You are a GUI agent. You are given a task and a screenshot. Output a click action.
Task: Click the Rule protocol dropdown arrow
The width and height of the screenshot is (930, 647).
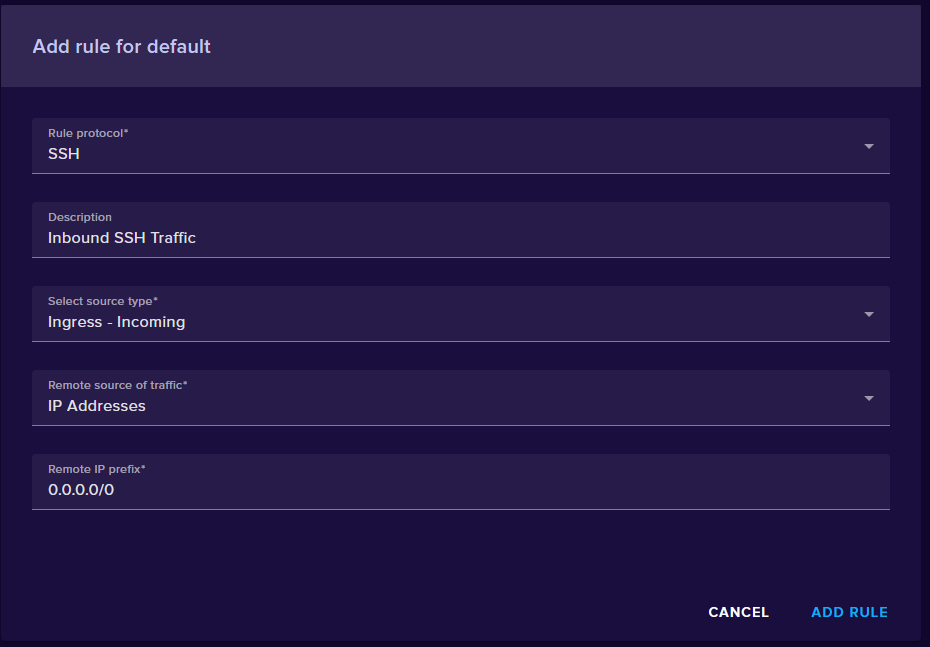pyautogui.click(x=869, y=147)
